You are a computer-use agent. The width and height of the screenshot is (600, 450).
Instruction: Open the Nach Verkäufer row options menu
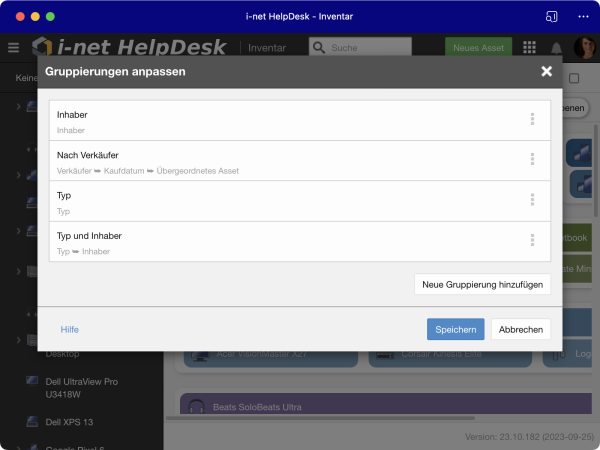click(532, 160)
